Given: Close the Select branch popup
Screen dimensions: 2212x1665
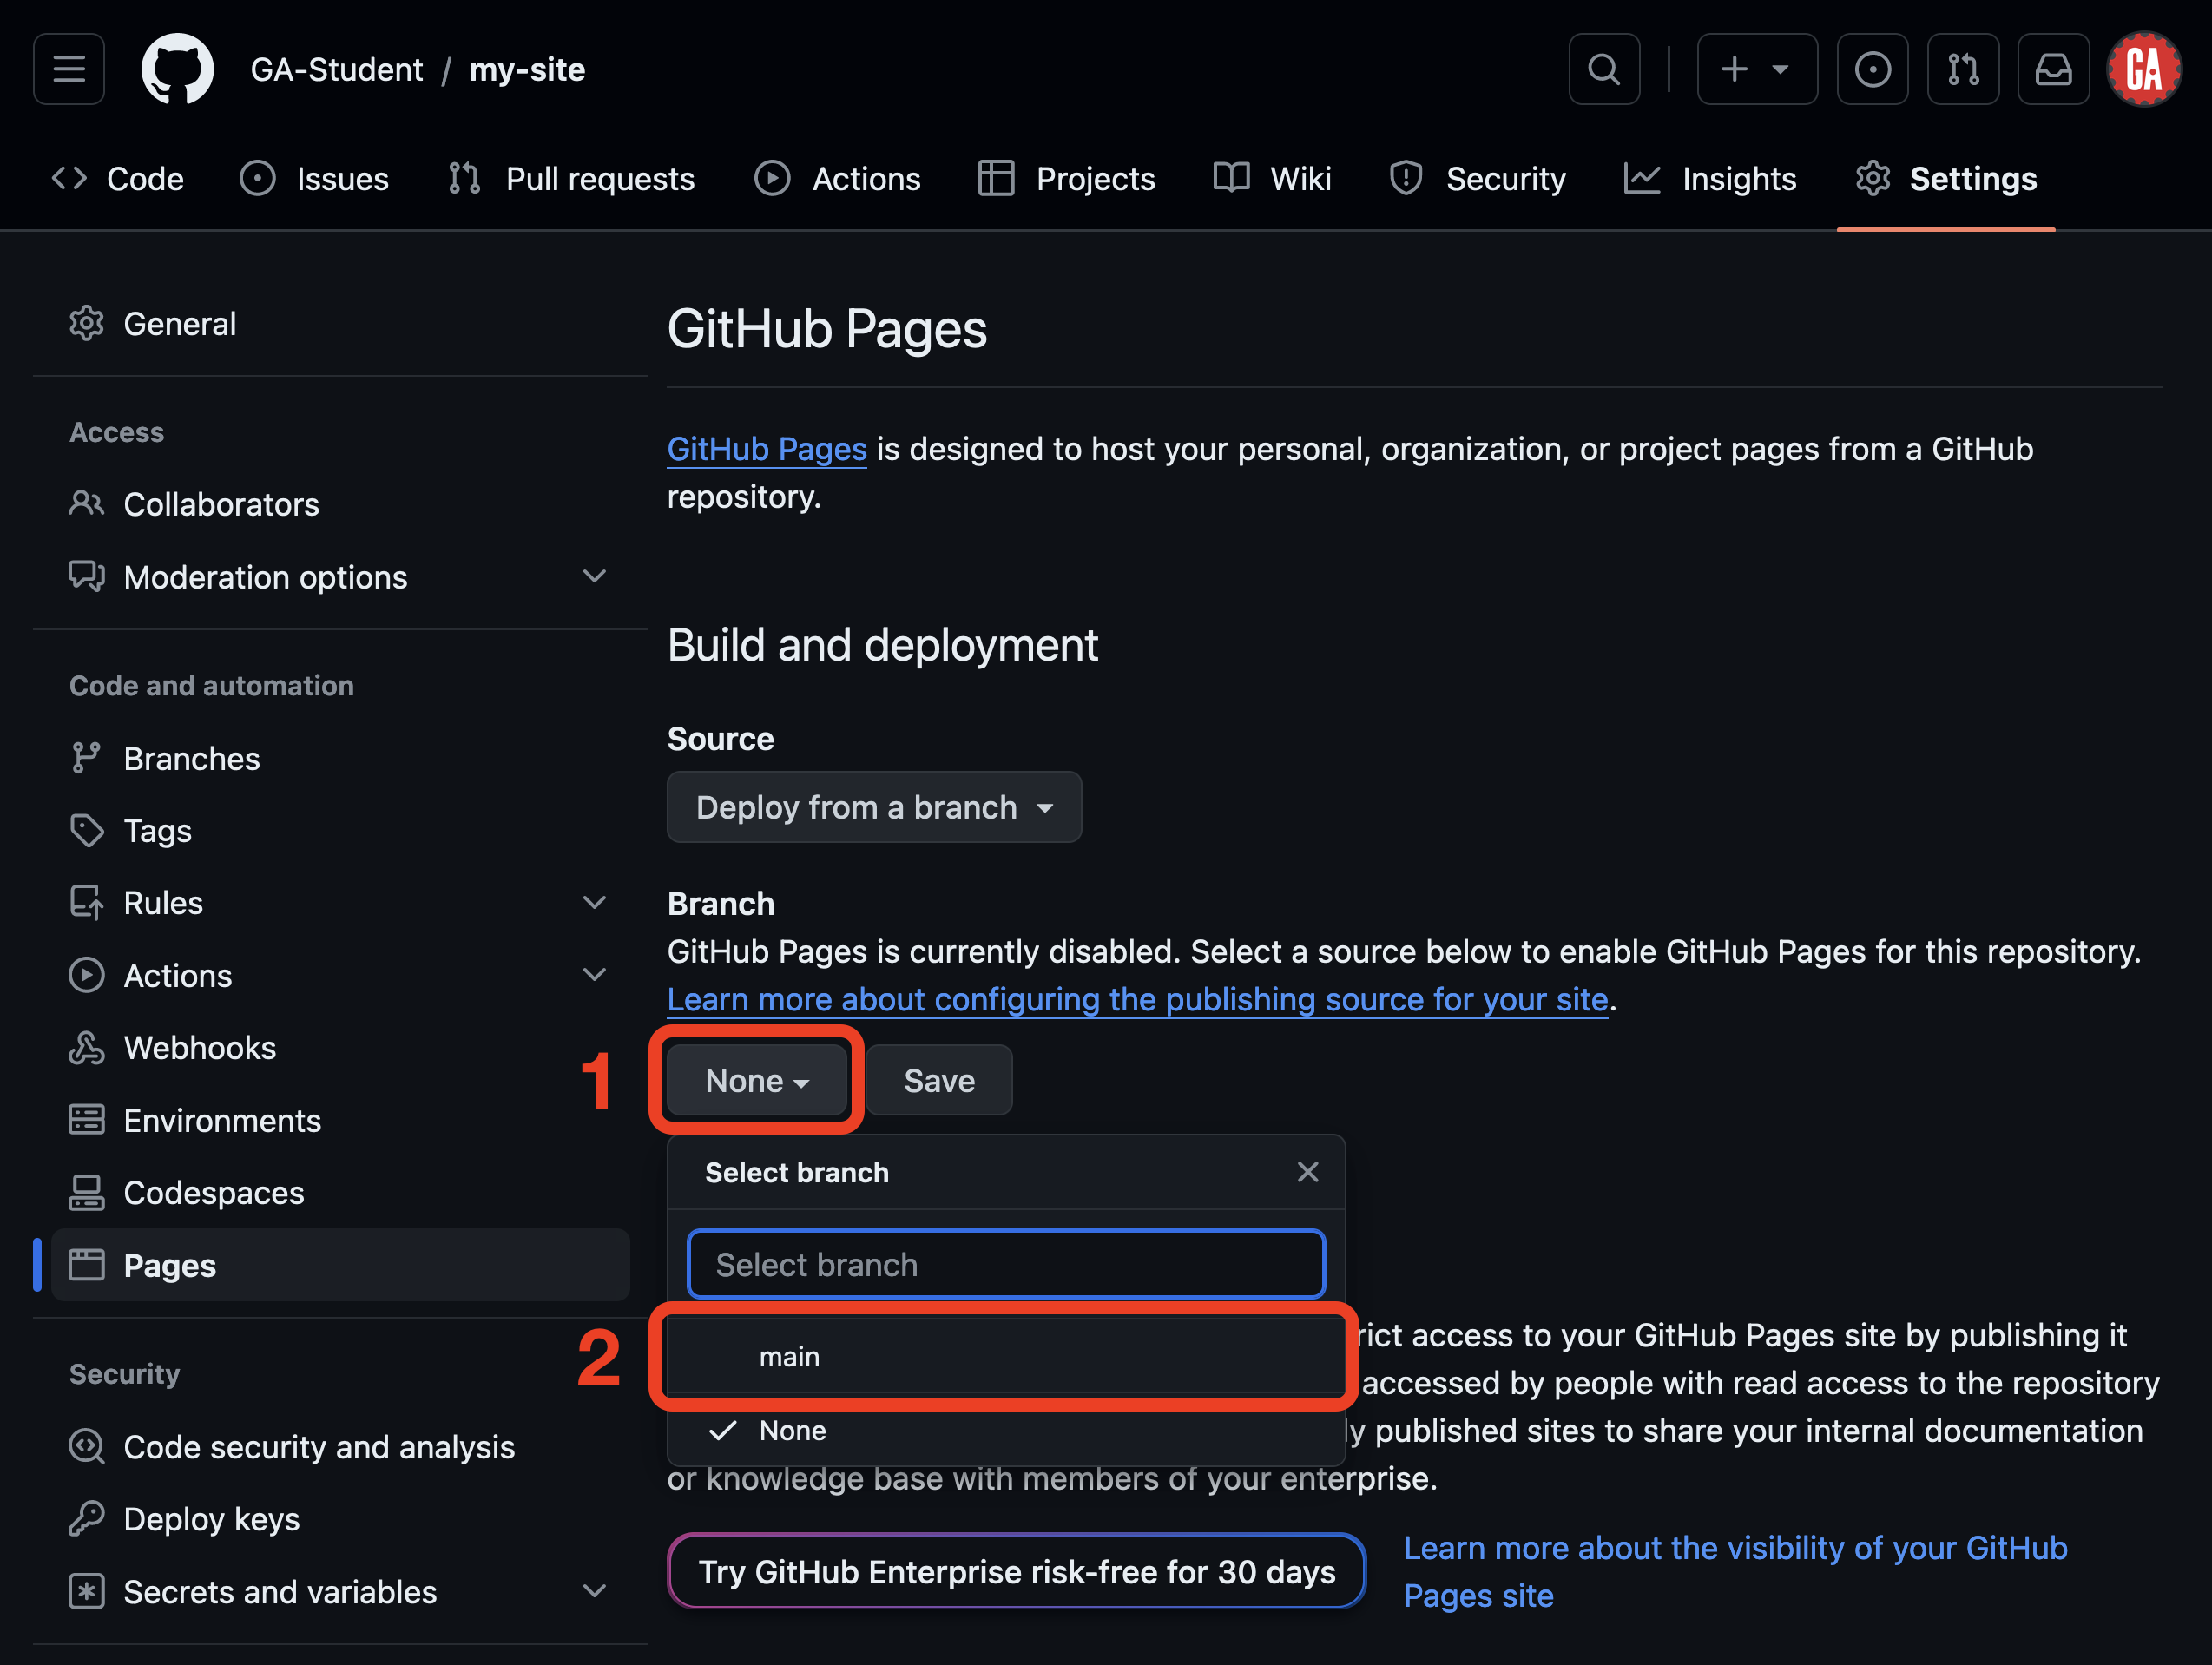Looking at the screenshot, I should point(1307,1172).
